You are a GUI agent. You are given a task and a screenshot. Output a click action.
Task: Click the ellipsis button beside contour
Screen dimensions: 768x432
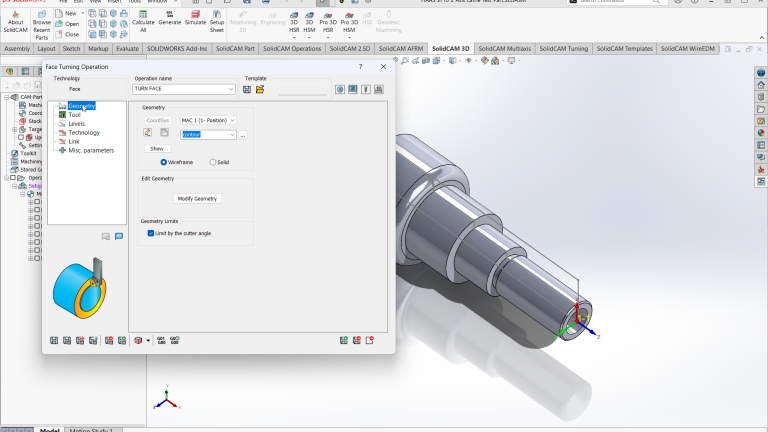(x=243, y=135)
